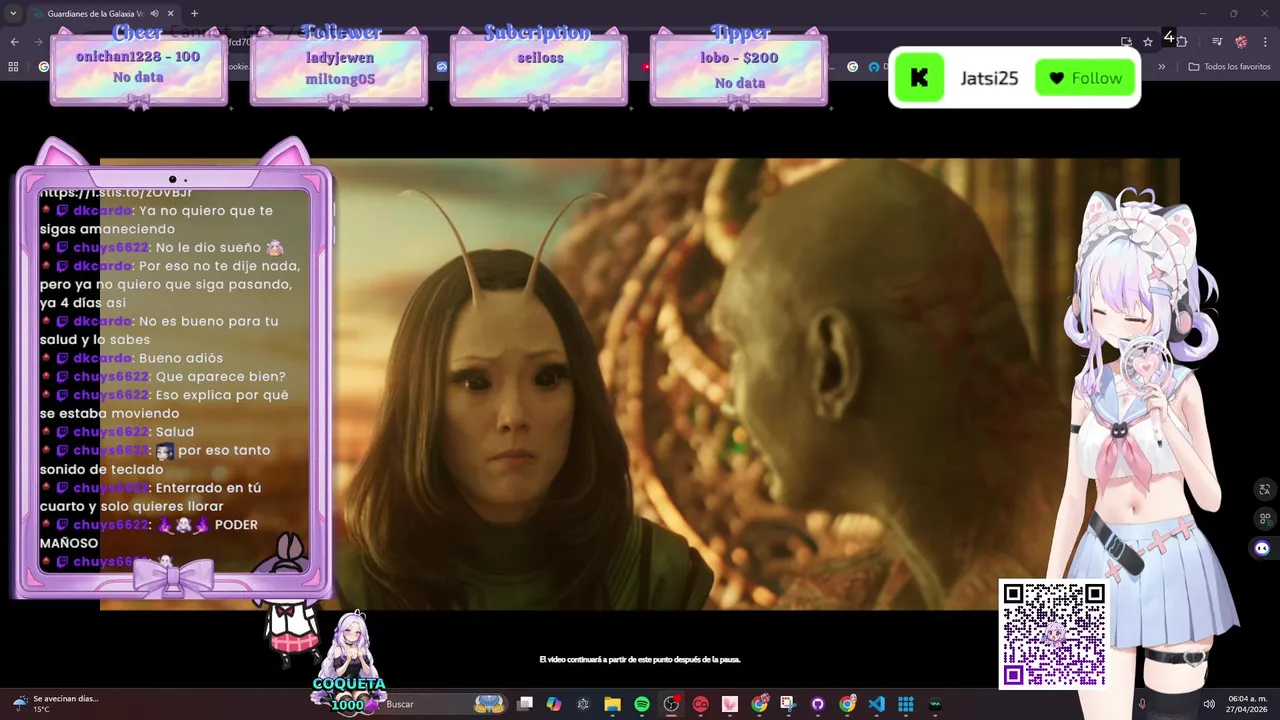Open a new browser tab
The height and width of the screenshot is (720, 1280).
coord(194,14)
